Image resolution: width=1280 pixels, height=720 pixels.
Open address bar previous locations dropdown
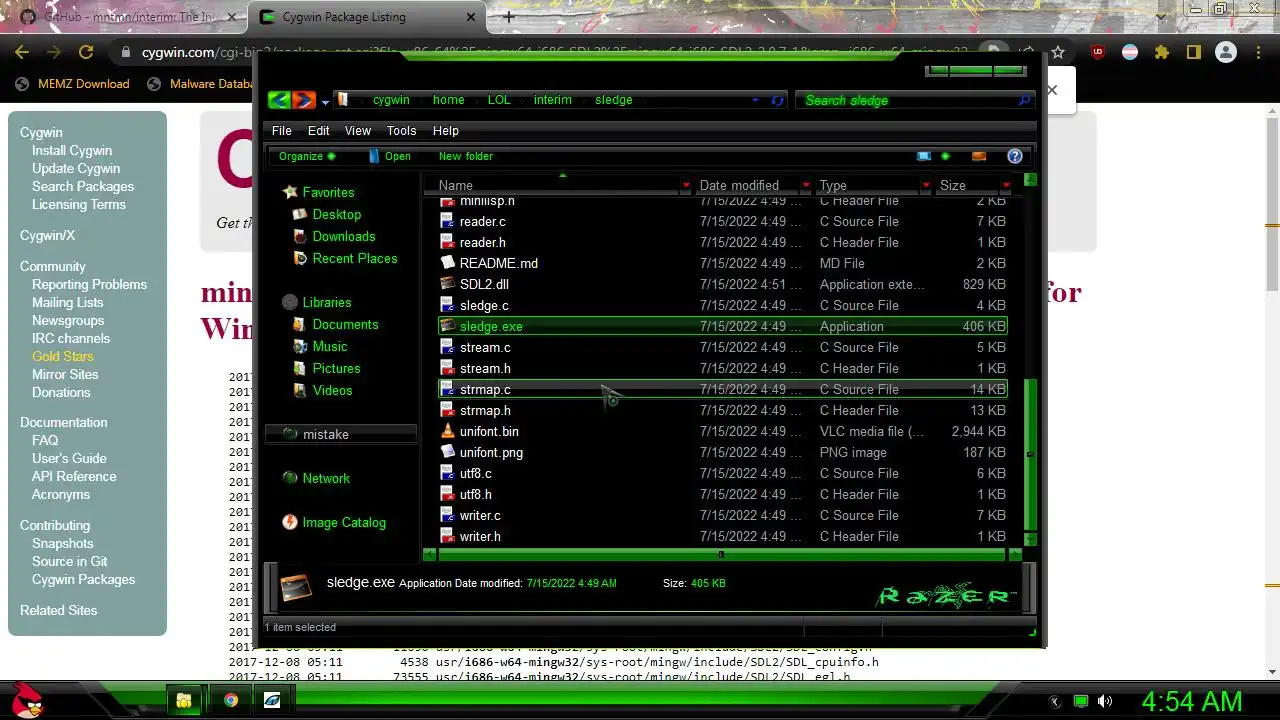pos(756,100)
